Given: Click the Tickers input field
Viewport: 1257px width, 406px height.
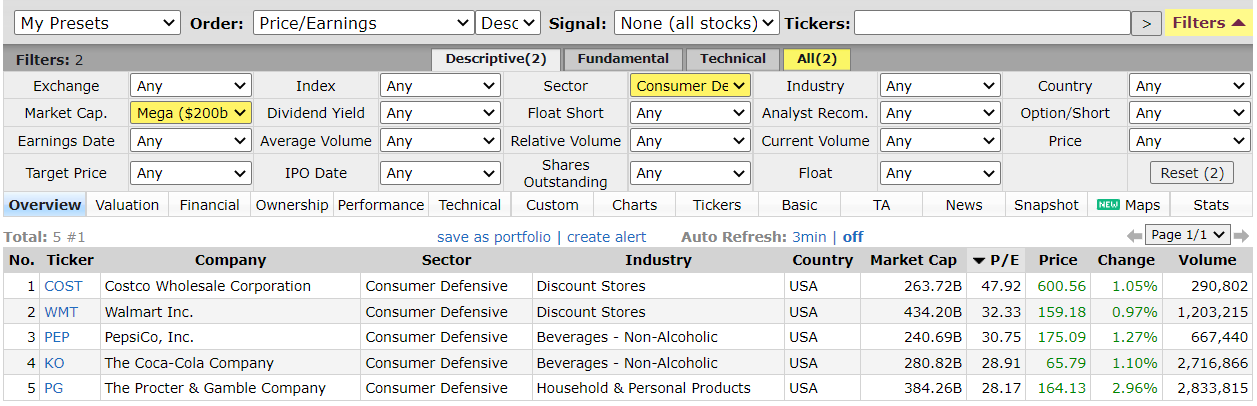Looking at the screenshot, I should pyautogui.click(x=992, y=23).
